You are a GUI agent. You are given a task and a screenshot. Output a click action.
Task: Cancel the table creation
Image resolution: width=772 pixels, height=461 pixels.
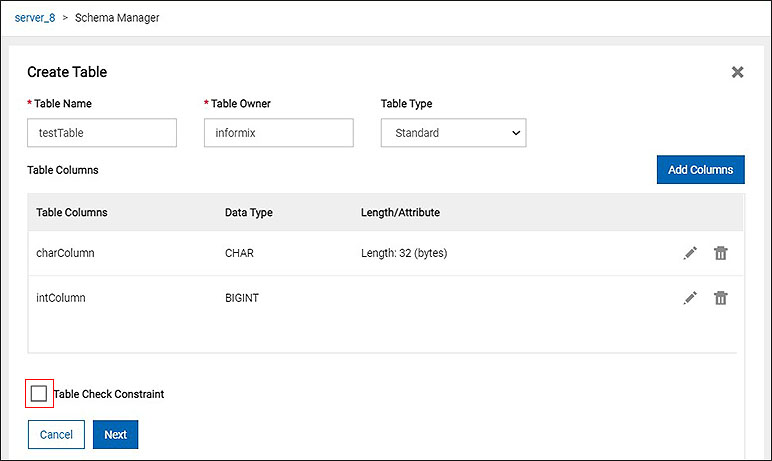(x=56, y=435)
